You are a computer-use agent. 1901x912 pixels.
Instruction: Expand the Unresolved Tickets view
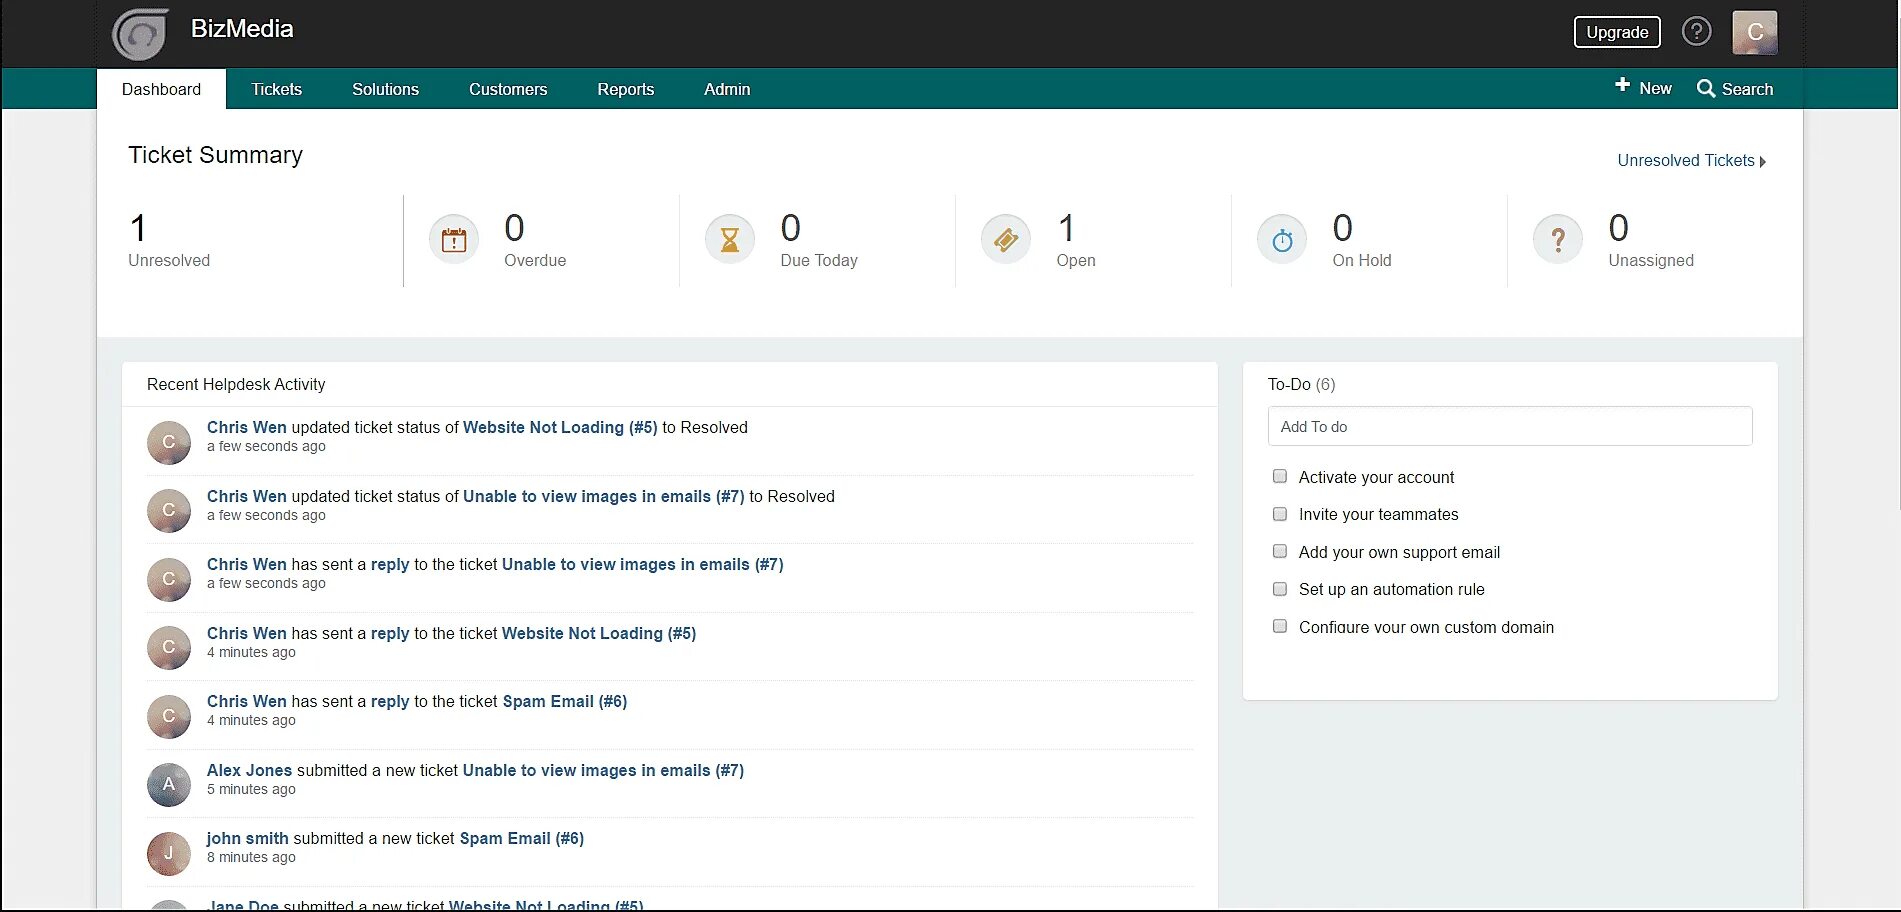1686,160
